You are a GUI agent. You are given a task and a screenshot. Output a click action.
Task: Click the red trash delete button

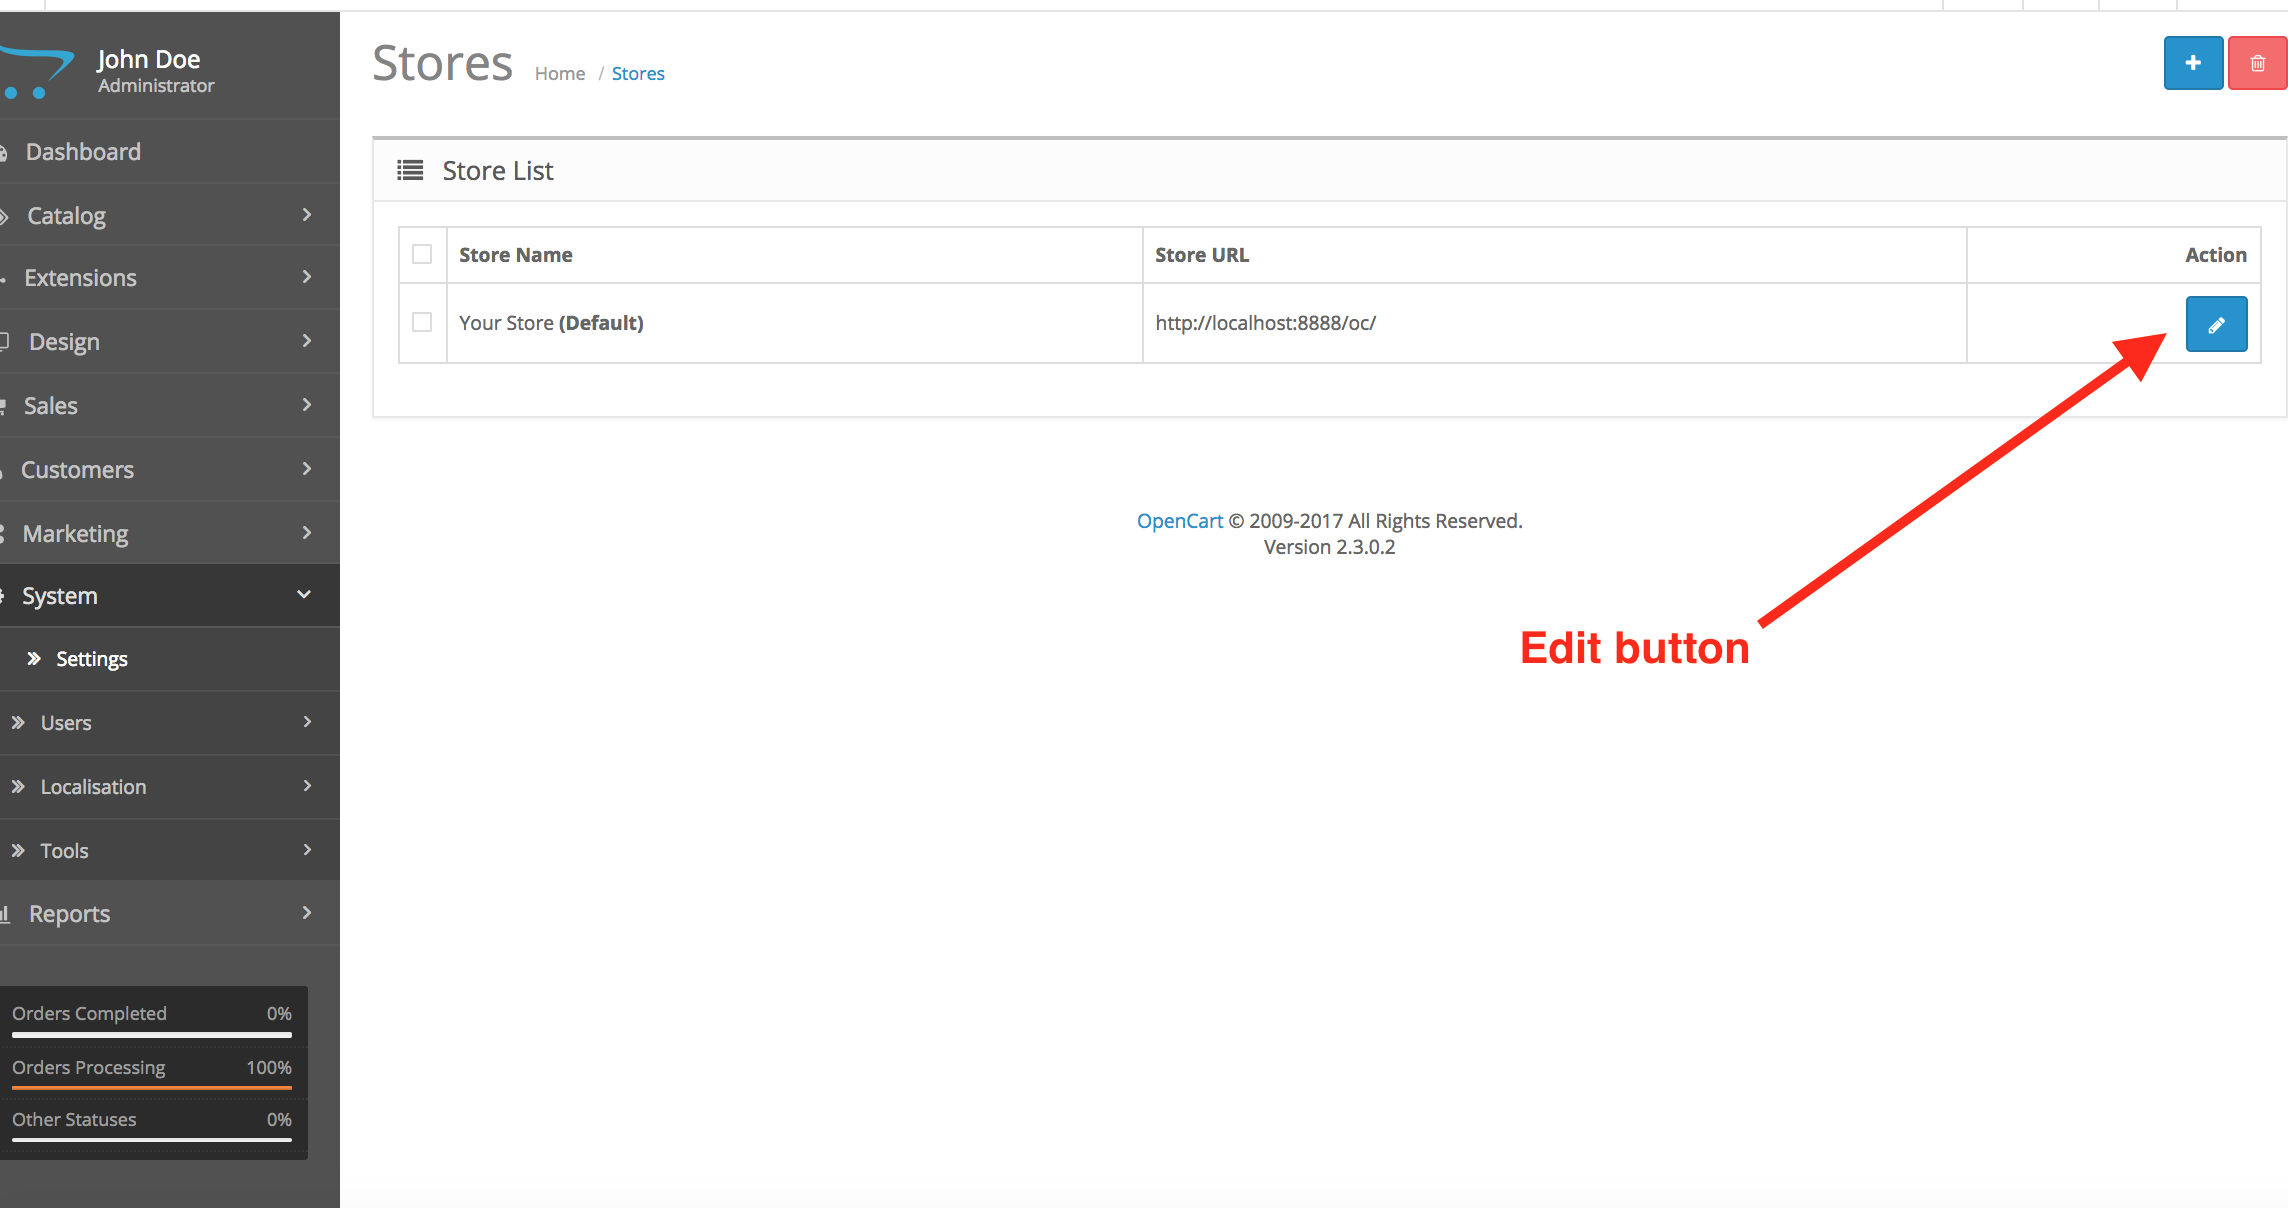click(2258, 63)
